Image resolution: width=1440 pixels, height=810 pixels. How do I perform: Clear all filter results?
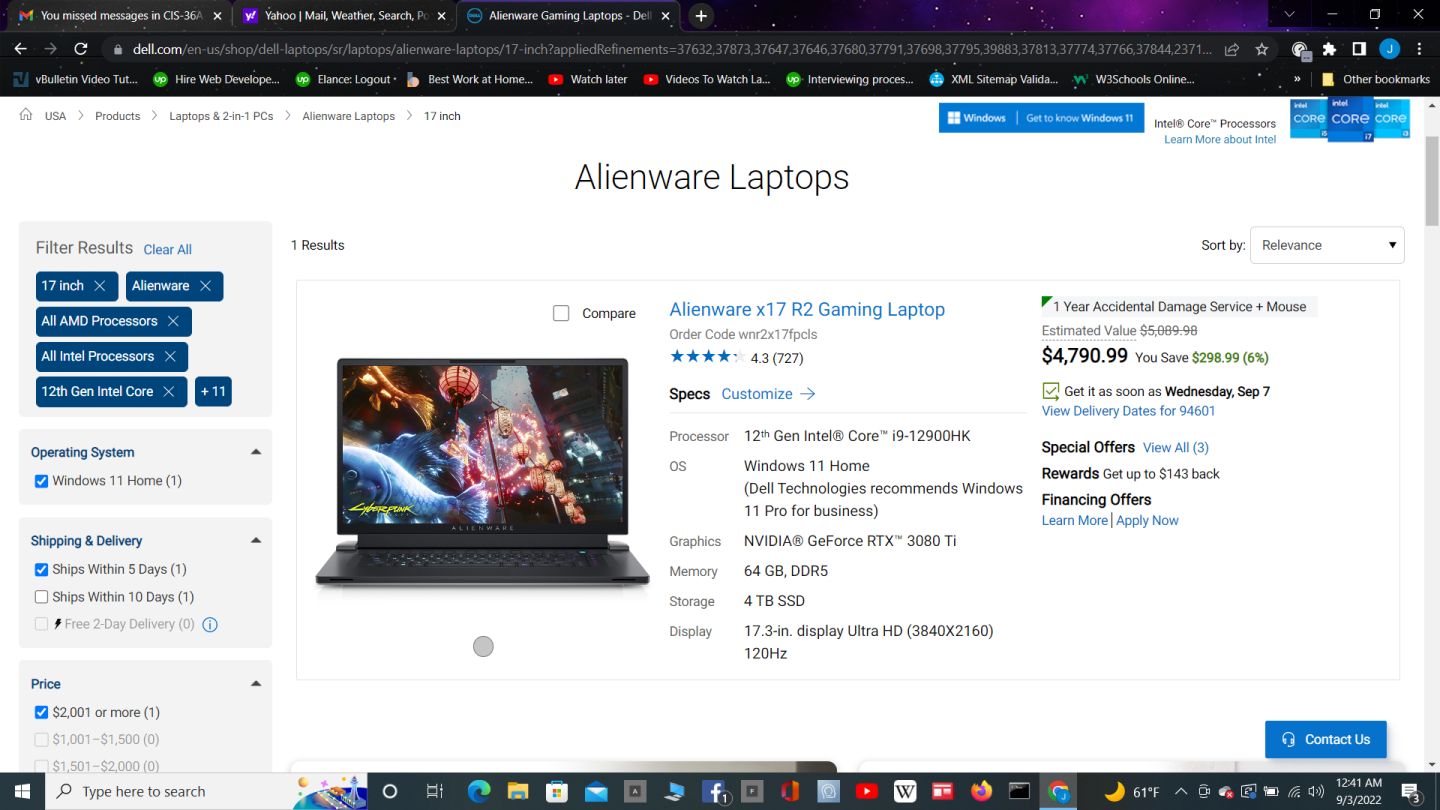167,249
